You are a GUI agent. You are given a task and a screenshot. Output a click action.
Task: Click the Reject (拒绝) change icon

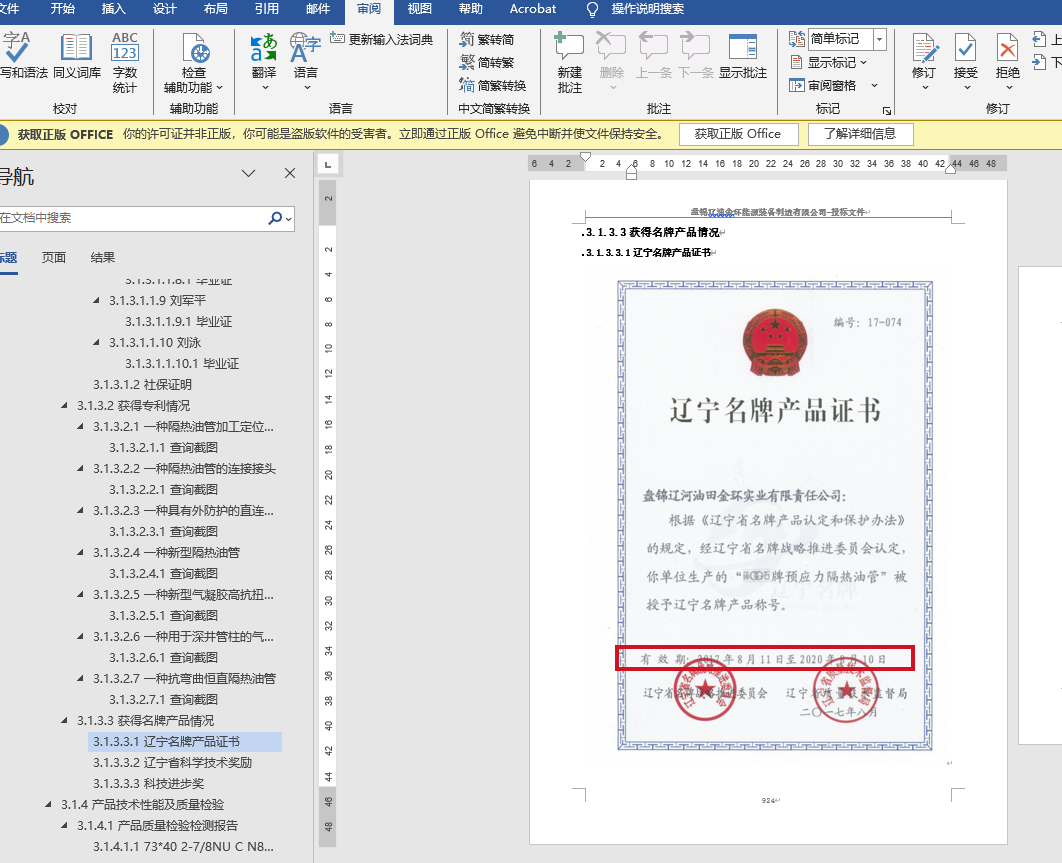coord(1008,48)
